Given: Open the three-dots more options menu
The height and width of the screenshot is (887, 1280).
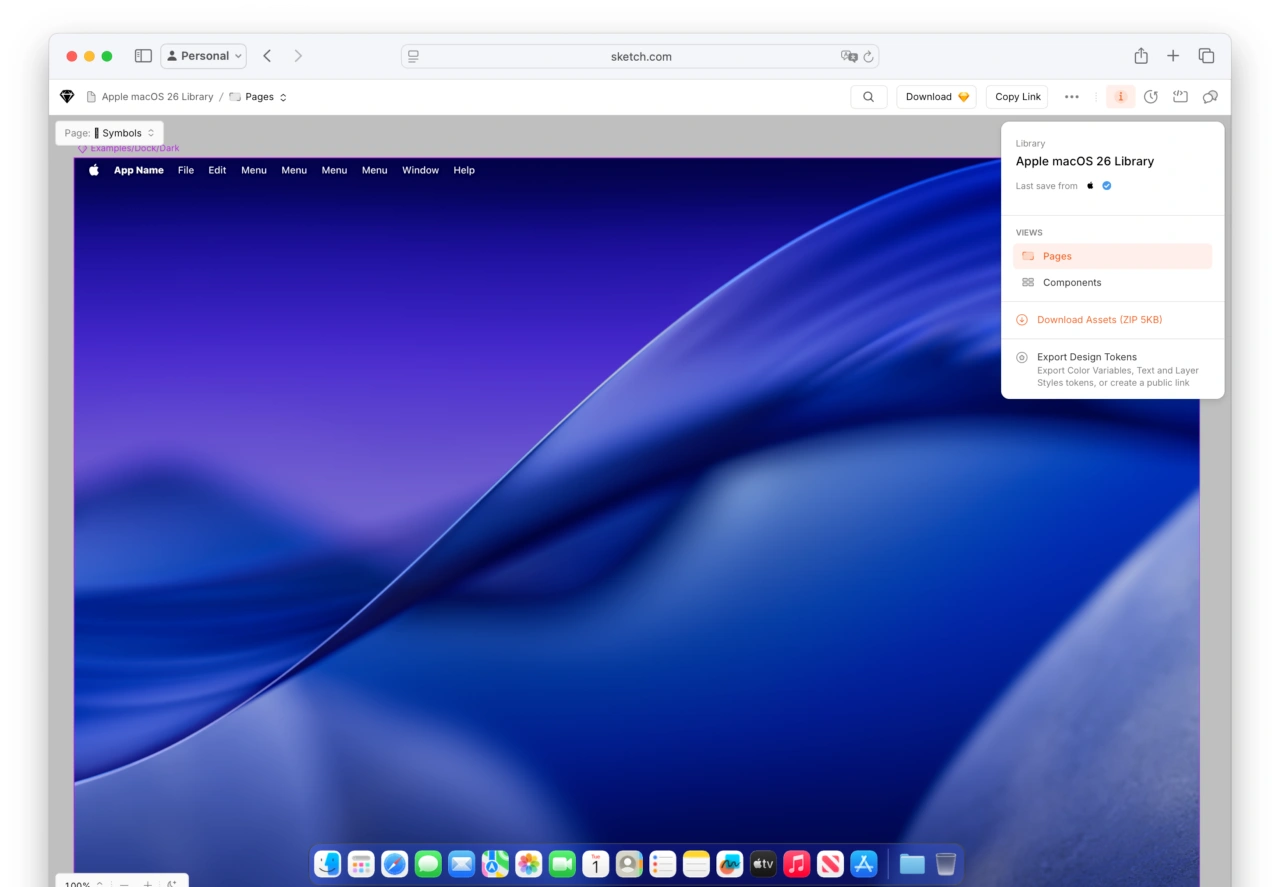Looking at the screenshot, I should (x=1071, y=97).
